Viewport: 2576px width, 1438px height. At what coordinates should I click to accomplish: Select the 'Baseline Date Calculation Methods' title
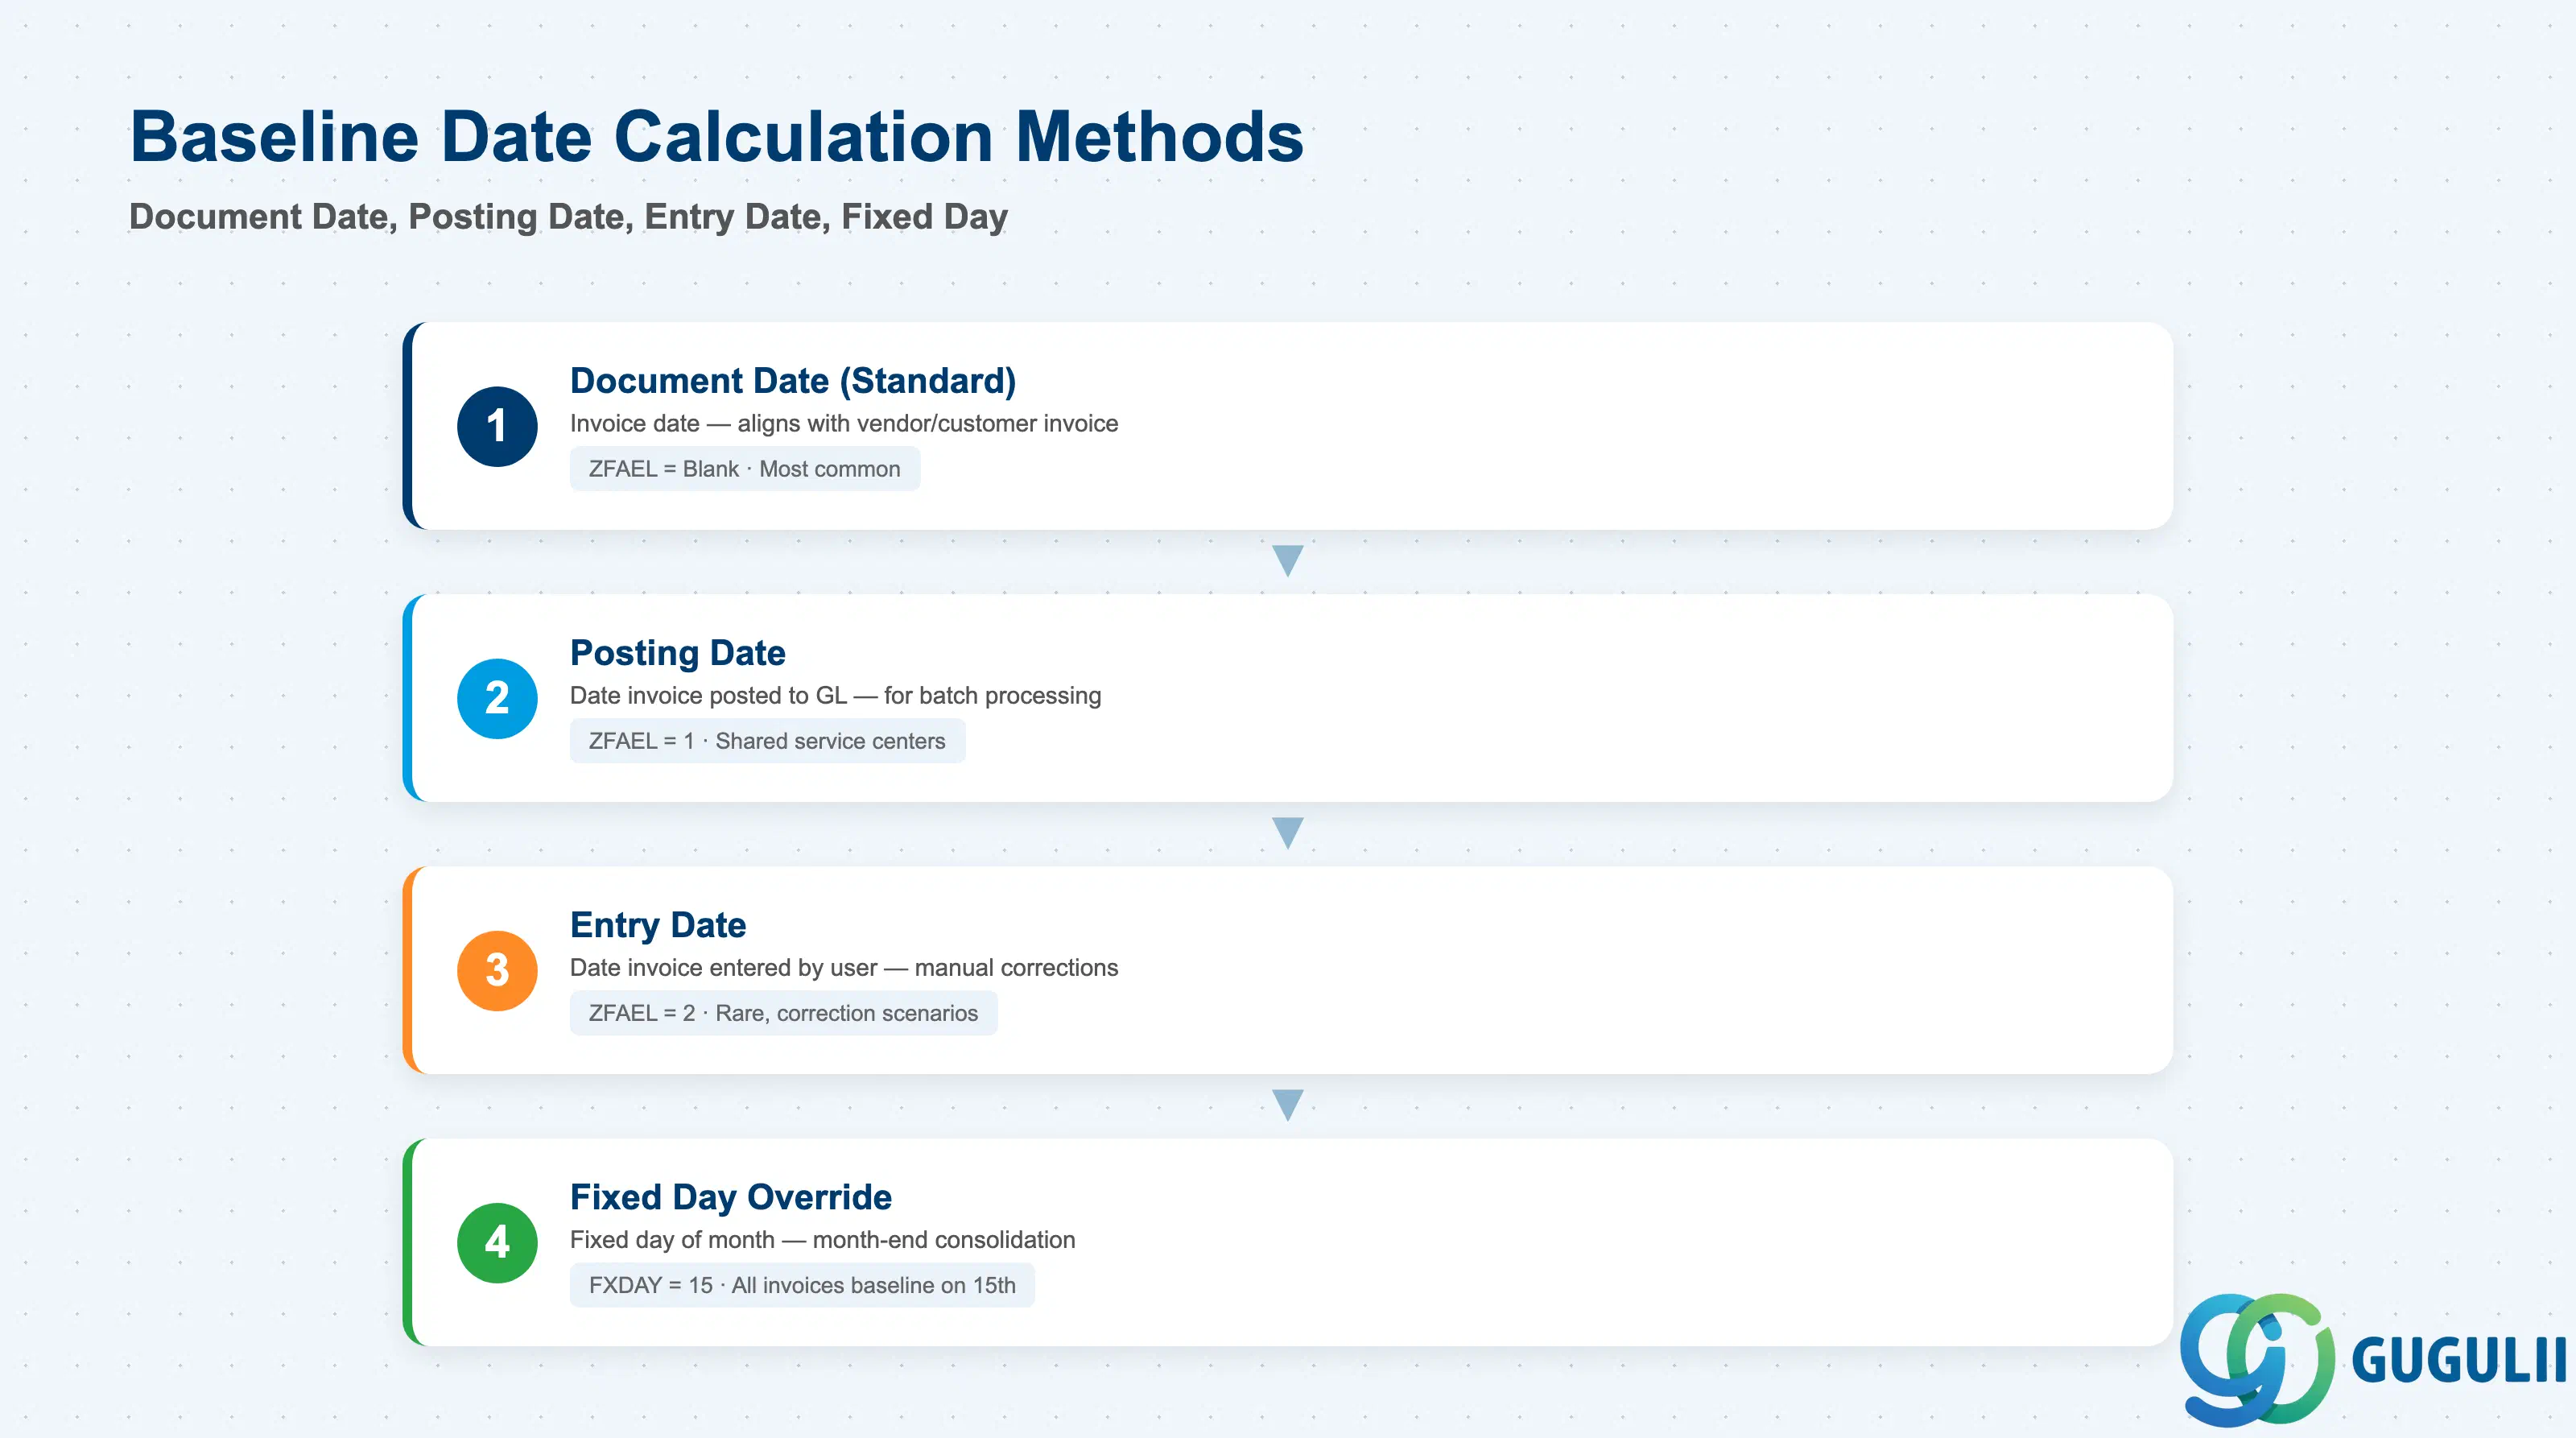point(716,136)
